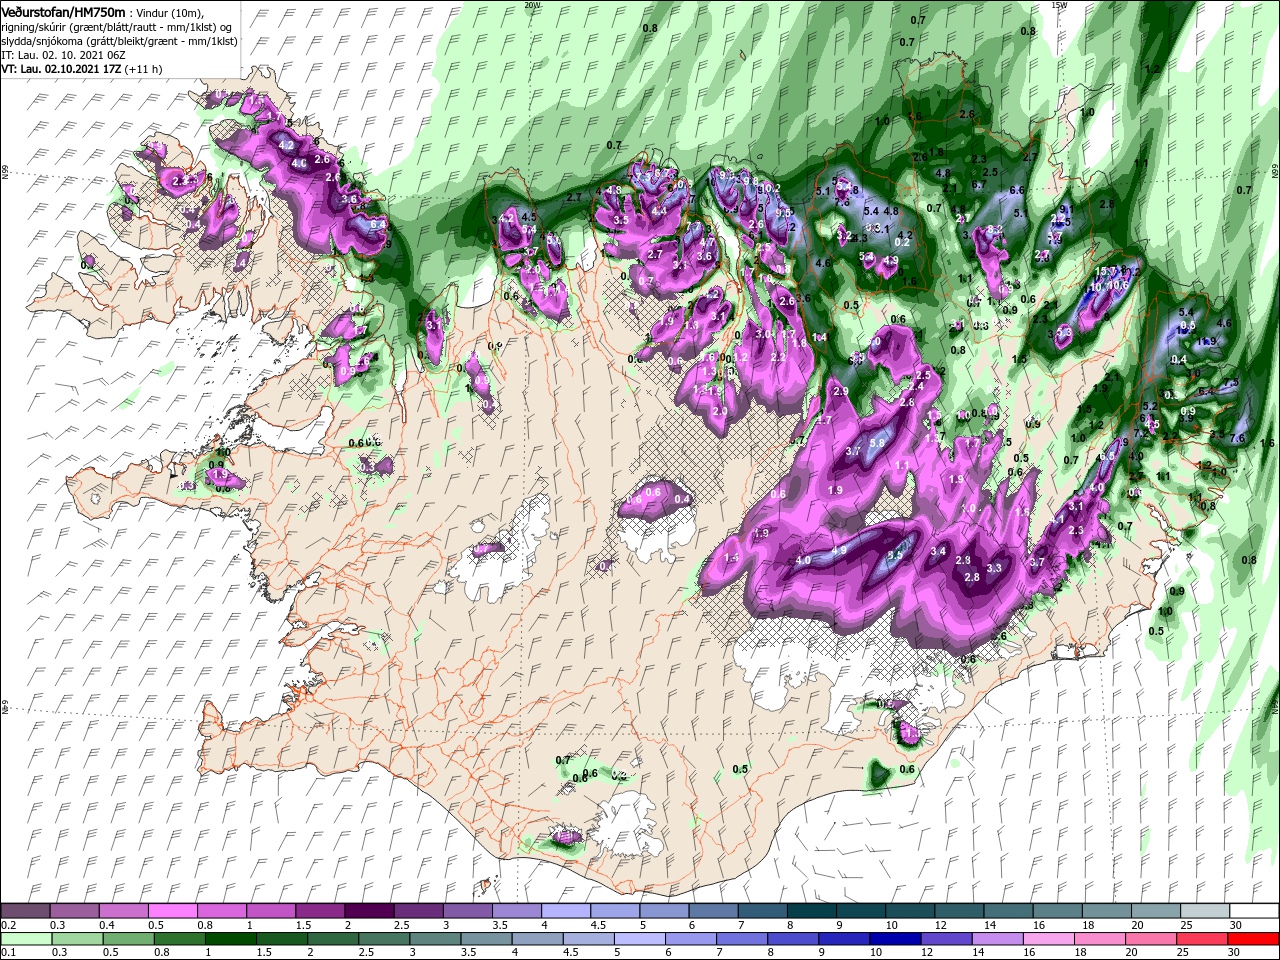Viewport: 1280px width, 960px height.
Task: Click the light pink 16–18 swatch in the rain legend
Action: (1048, 940)
